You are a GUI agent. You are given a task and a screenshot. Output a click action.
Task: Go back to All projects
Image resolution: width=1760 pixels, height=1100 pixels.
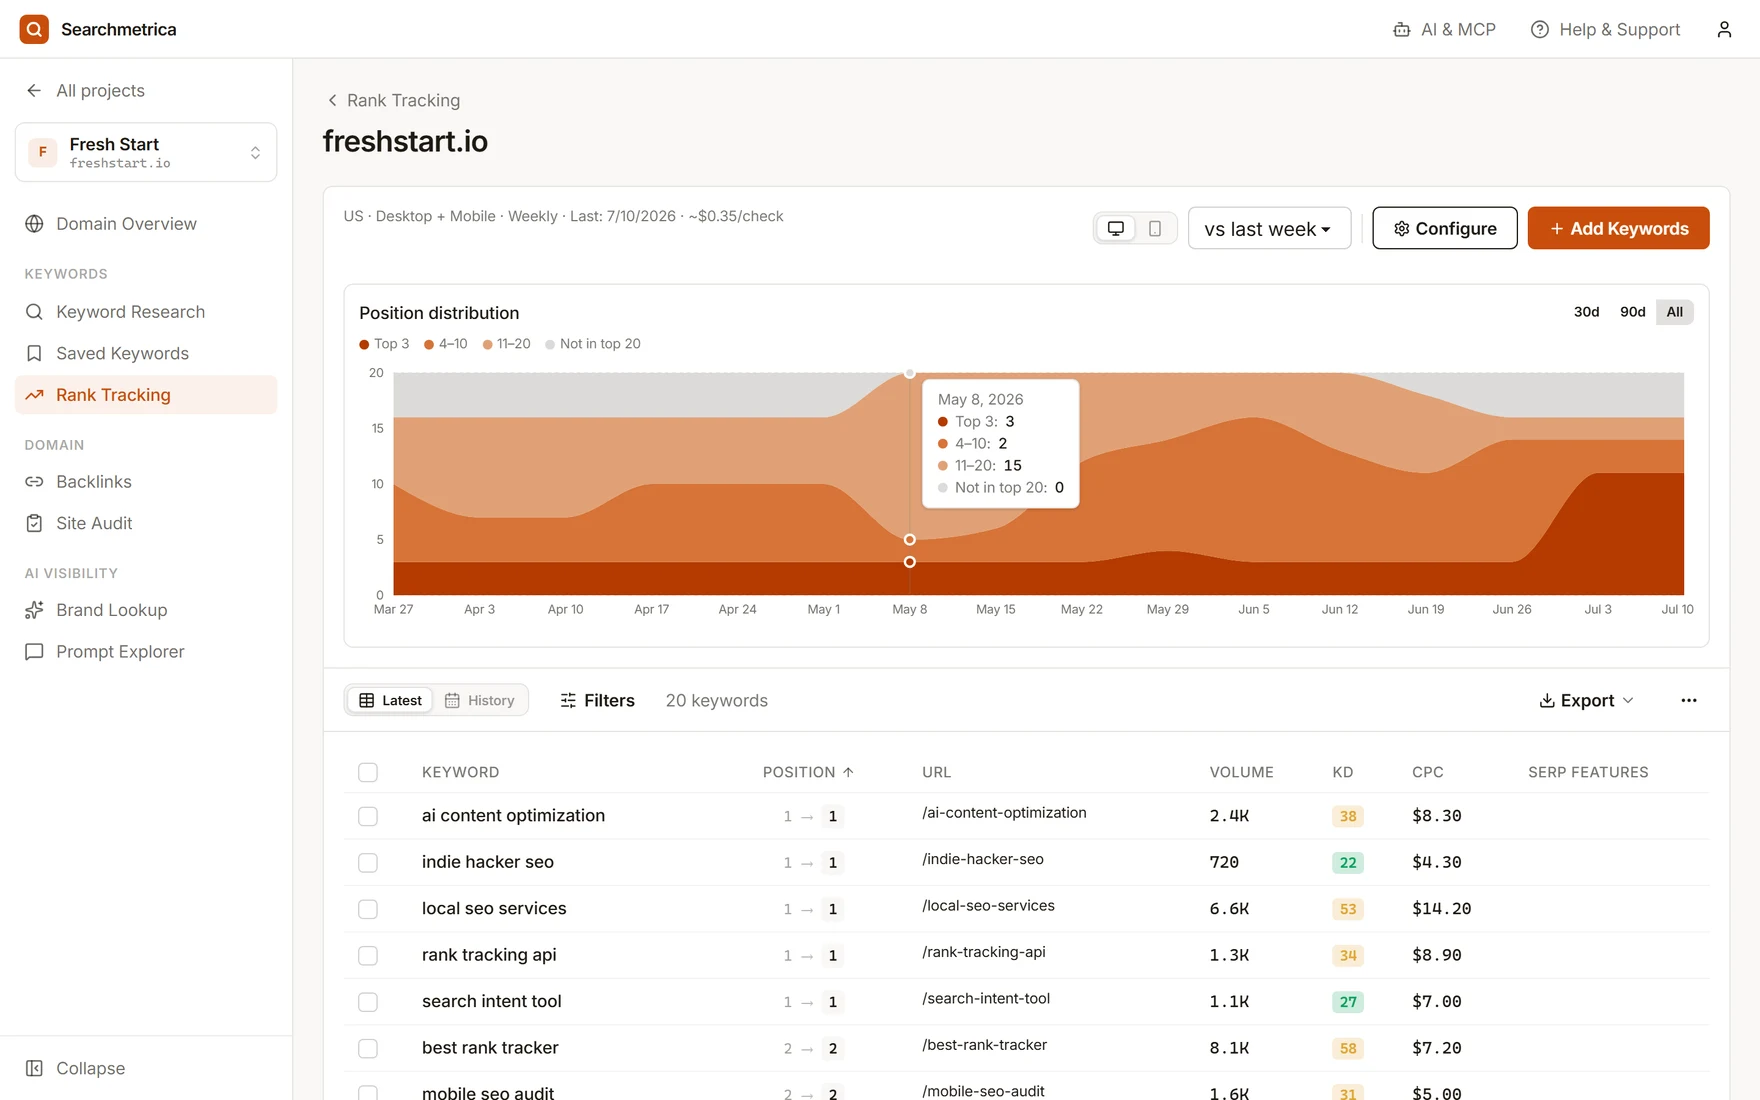click(86, 90)
